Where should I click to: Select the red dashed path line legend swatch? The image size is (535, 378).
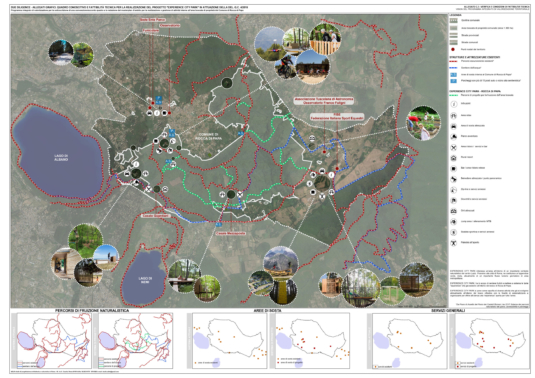pos(453,61)
